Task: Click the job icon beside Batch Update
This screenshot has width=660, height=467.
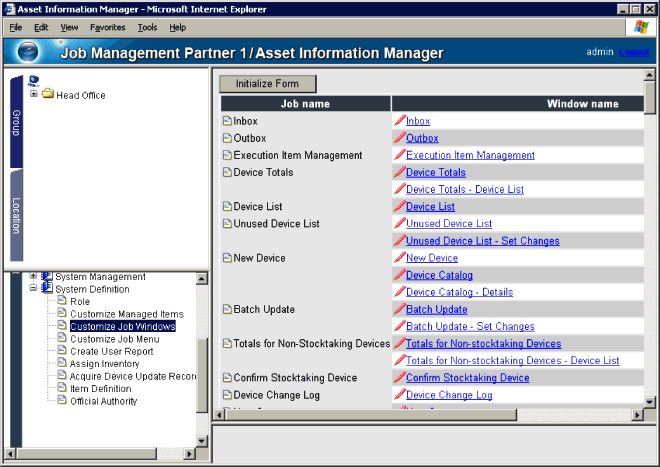Action: (227, 310)
